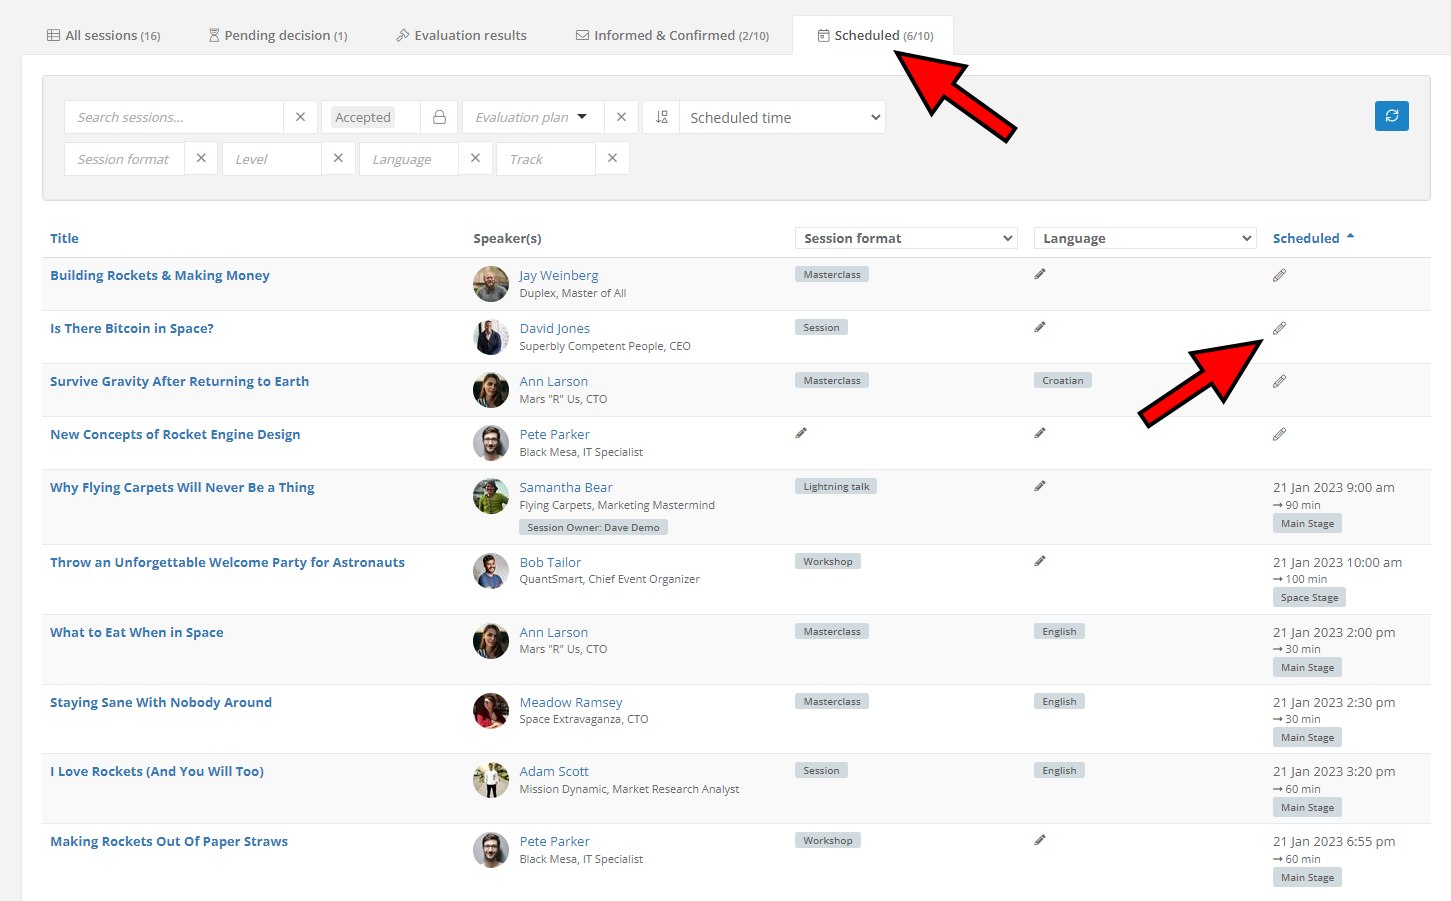The image size is (1451, 901).
Task: Sort by the Scheduled column header
Action: coord(1306,238)
